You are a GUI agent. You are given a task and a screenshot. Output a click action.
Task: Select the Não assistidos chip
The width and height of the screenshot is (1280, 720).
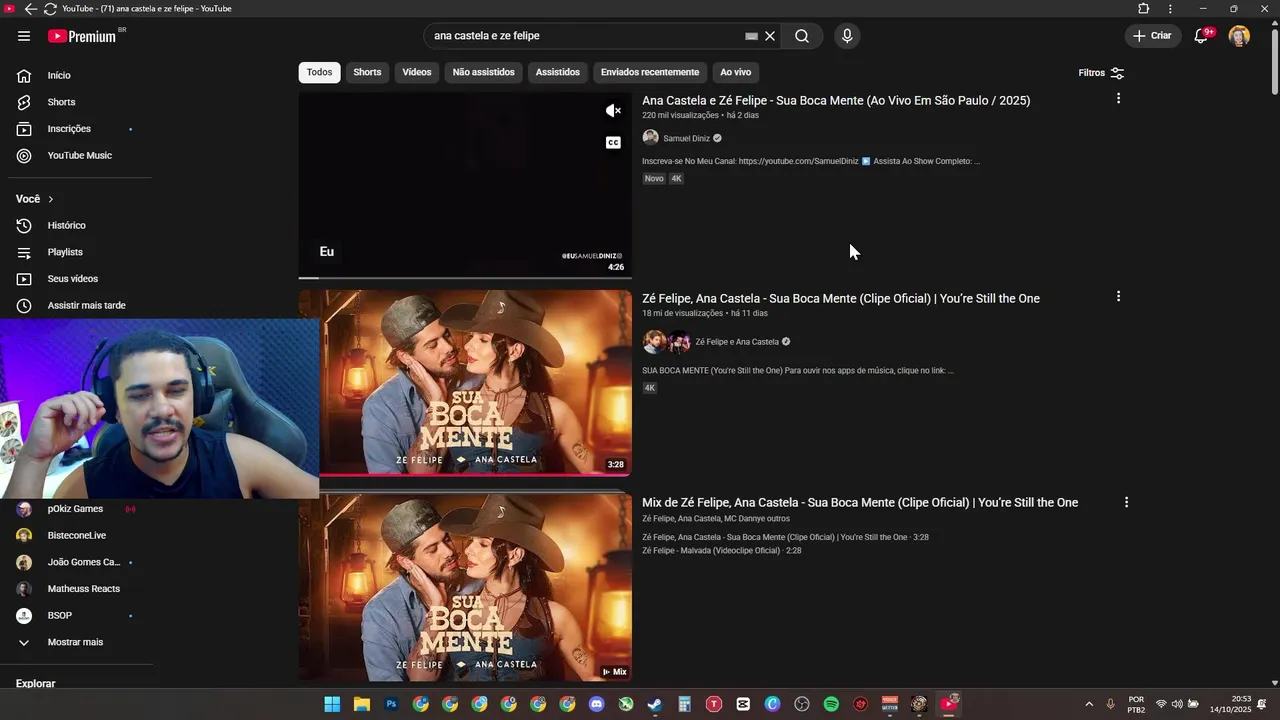pos(484,72)
